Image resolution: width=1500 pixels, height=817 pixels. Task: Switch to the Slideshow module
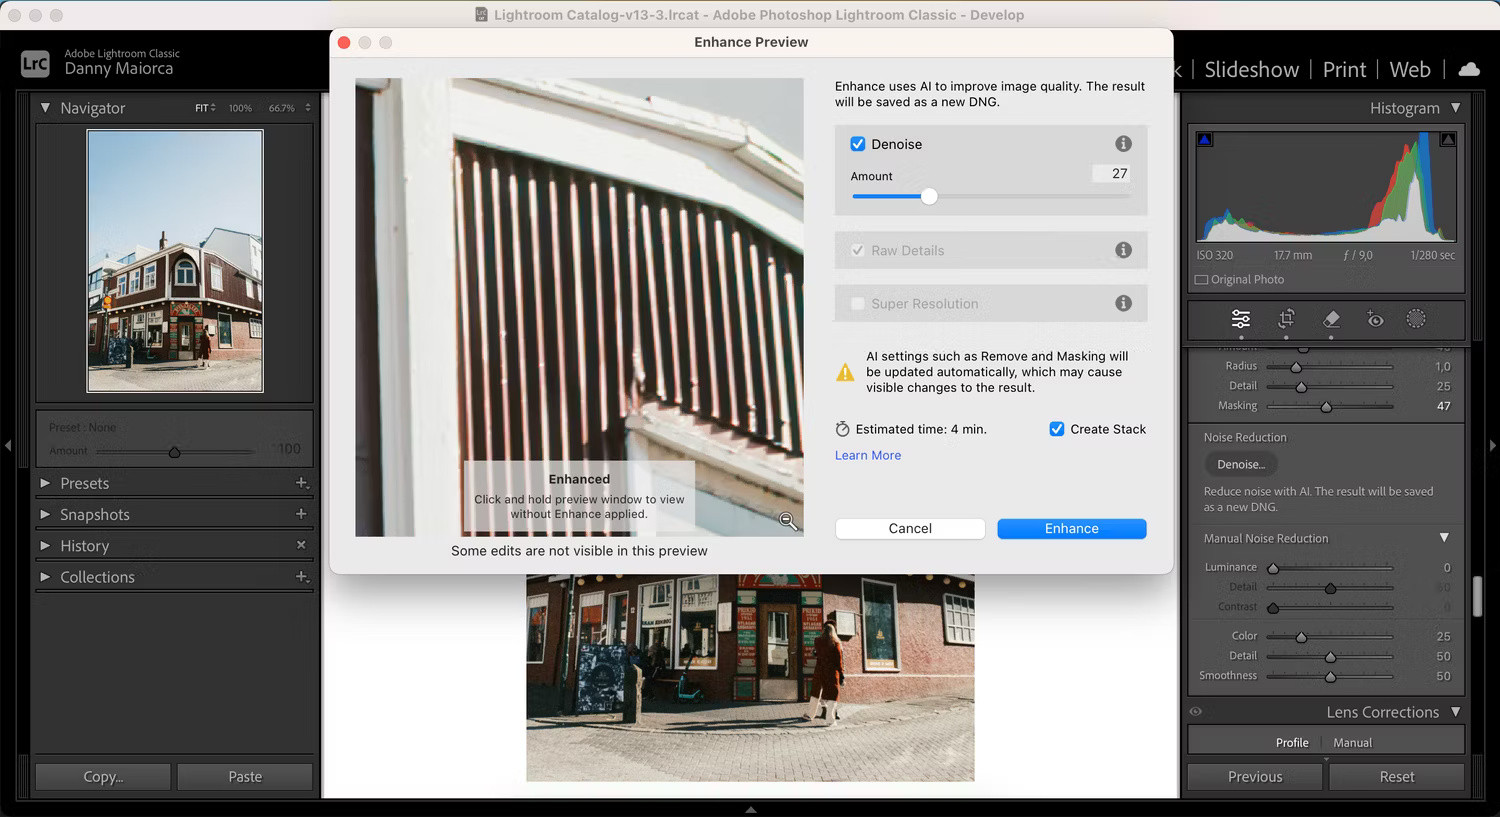coord(1251,69)
